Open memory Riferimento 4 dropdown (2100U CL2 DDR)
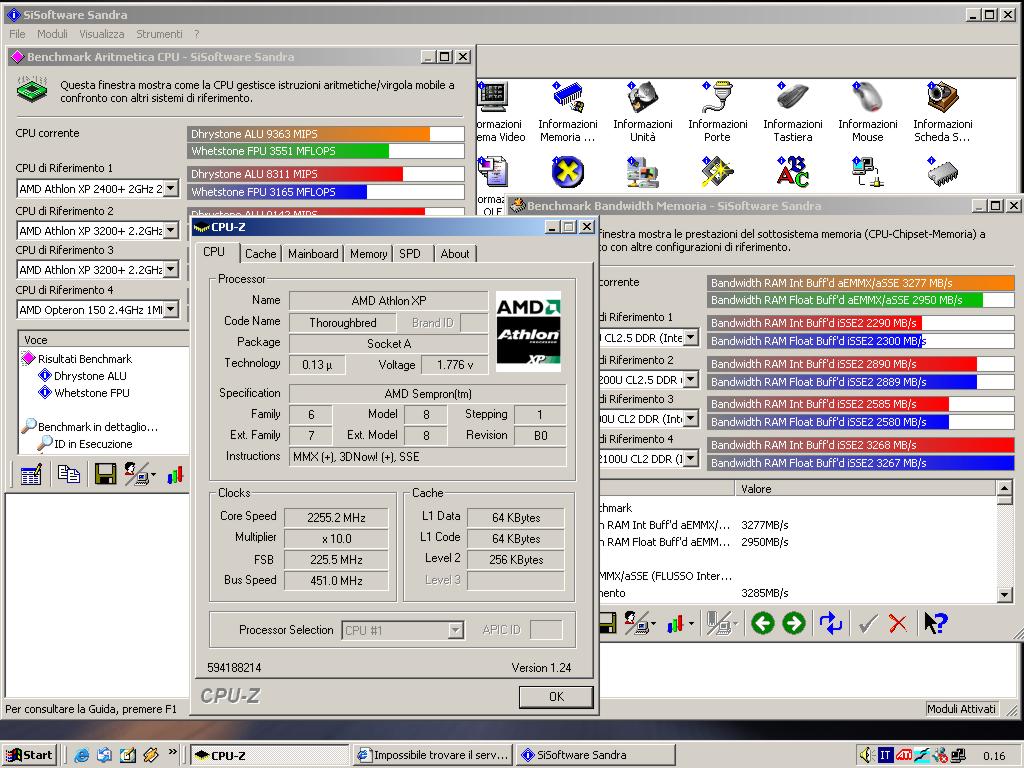Viewport: 1024px width, 768px height. [691, 459]
